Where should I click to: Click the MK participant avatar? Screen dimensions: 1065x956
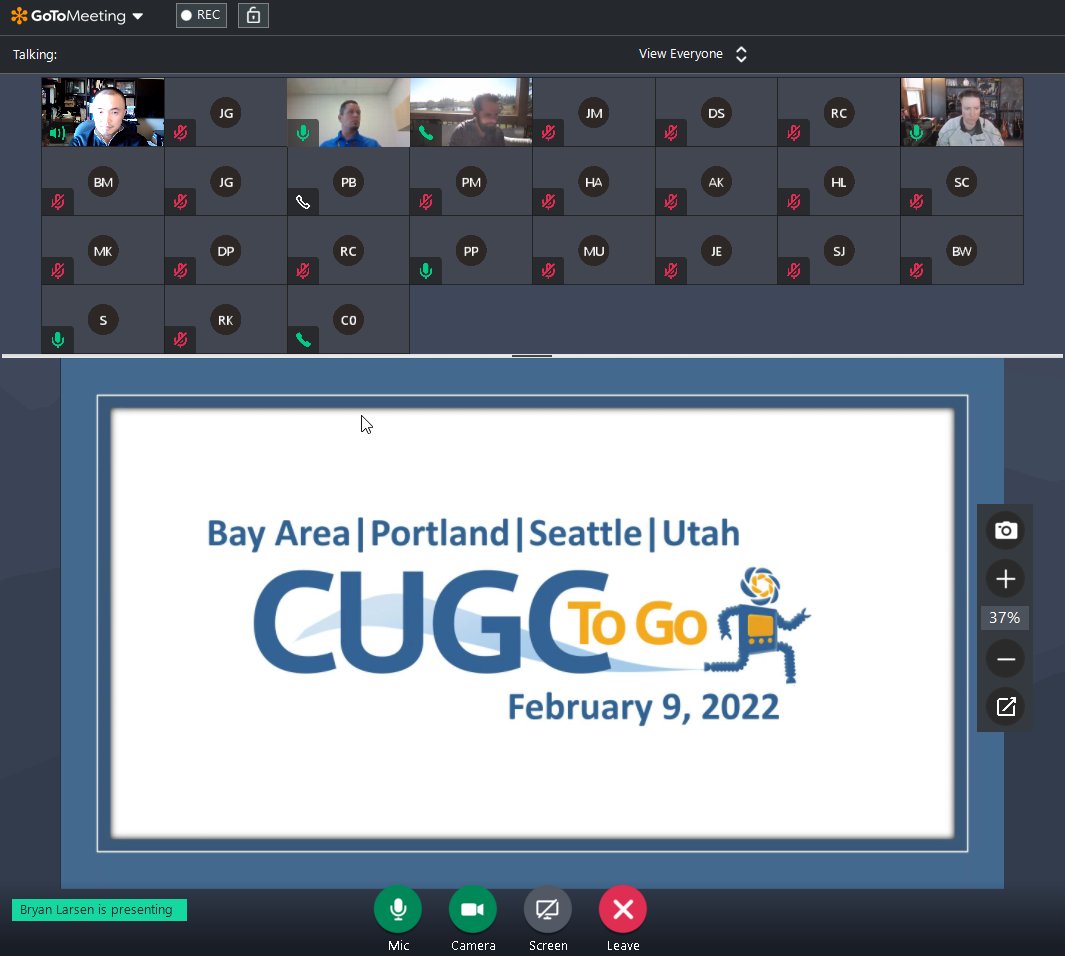[103, 251]
